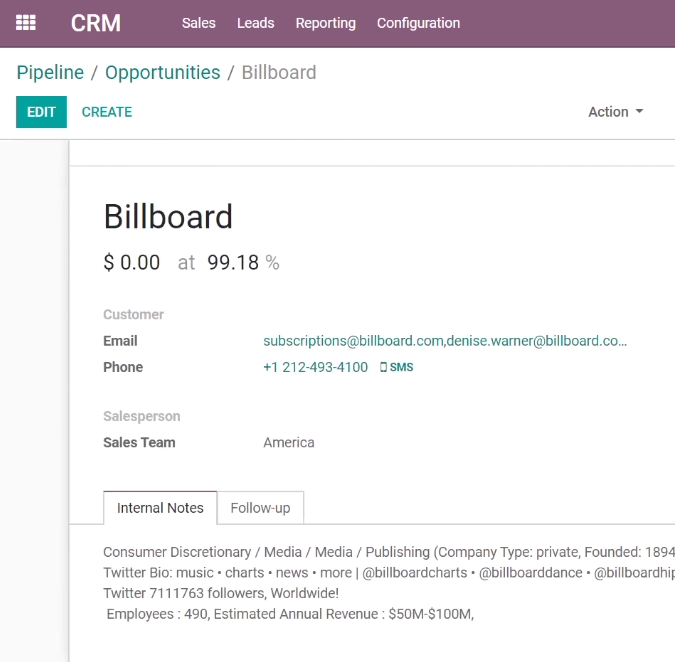The width and height of the screenshot is (675, 662).
Task: Open the Reporting menu
Action: pos(326,23)
